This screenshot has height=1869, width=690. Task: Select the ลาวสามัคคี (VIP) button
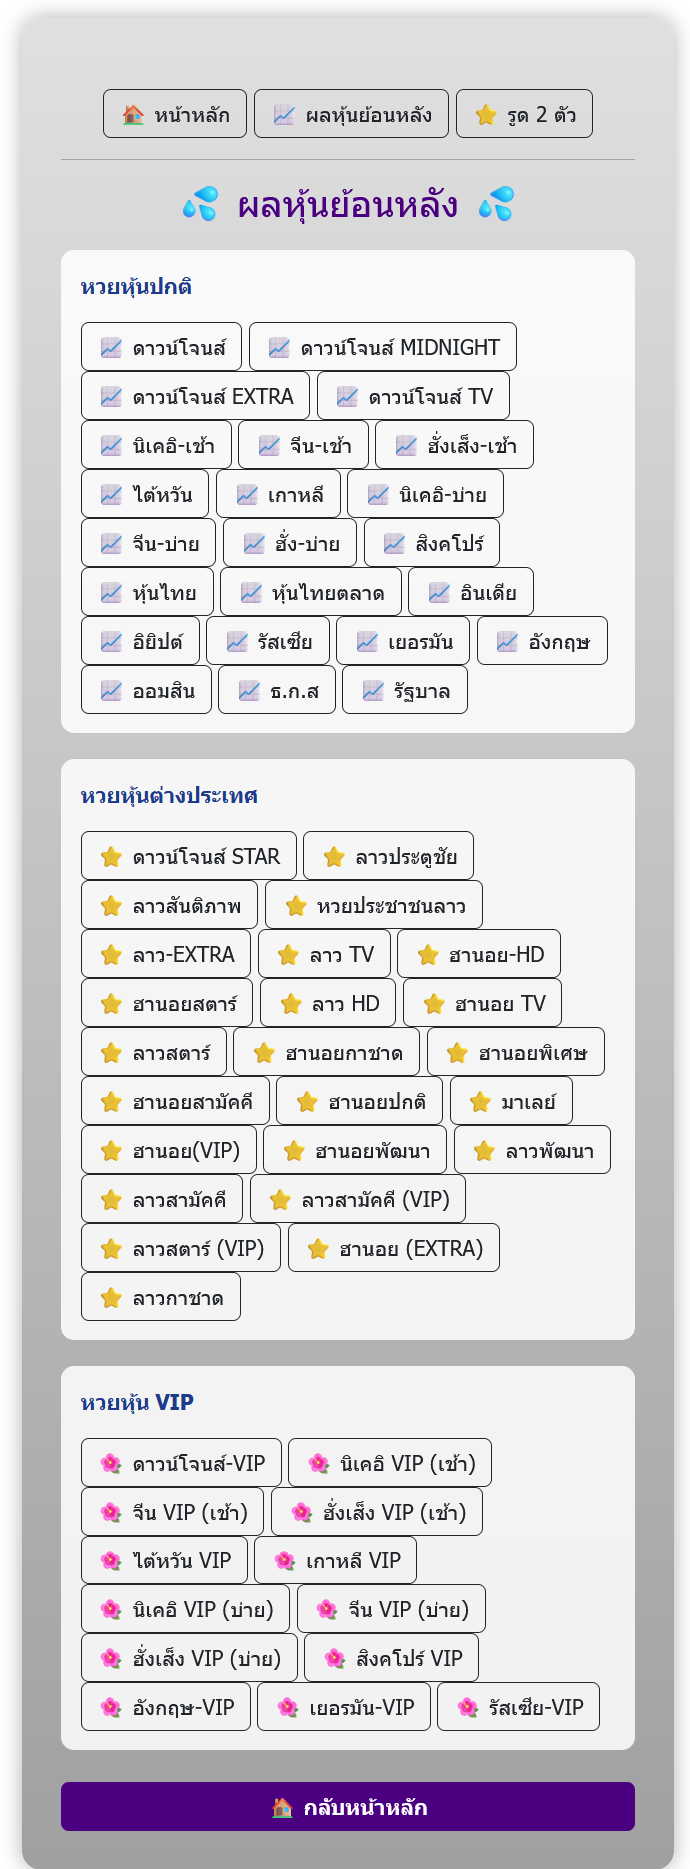[x=358, y=1199]
